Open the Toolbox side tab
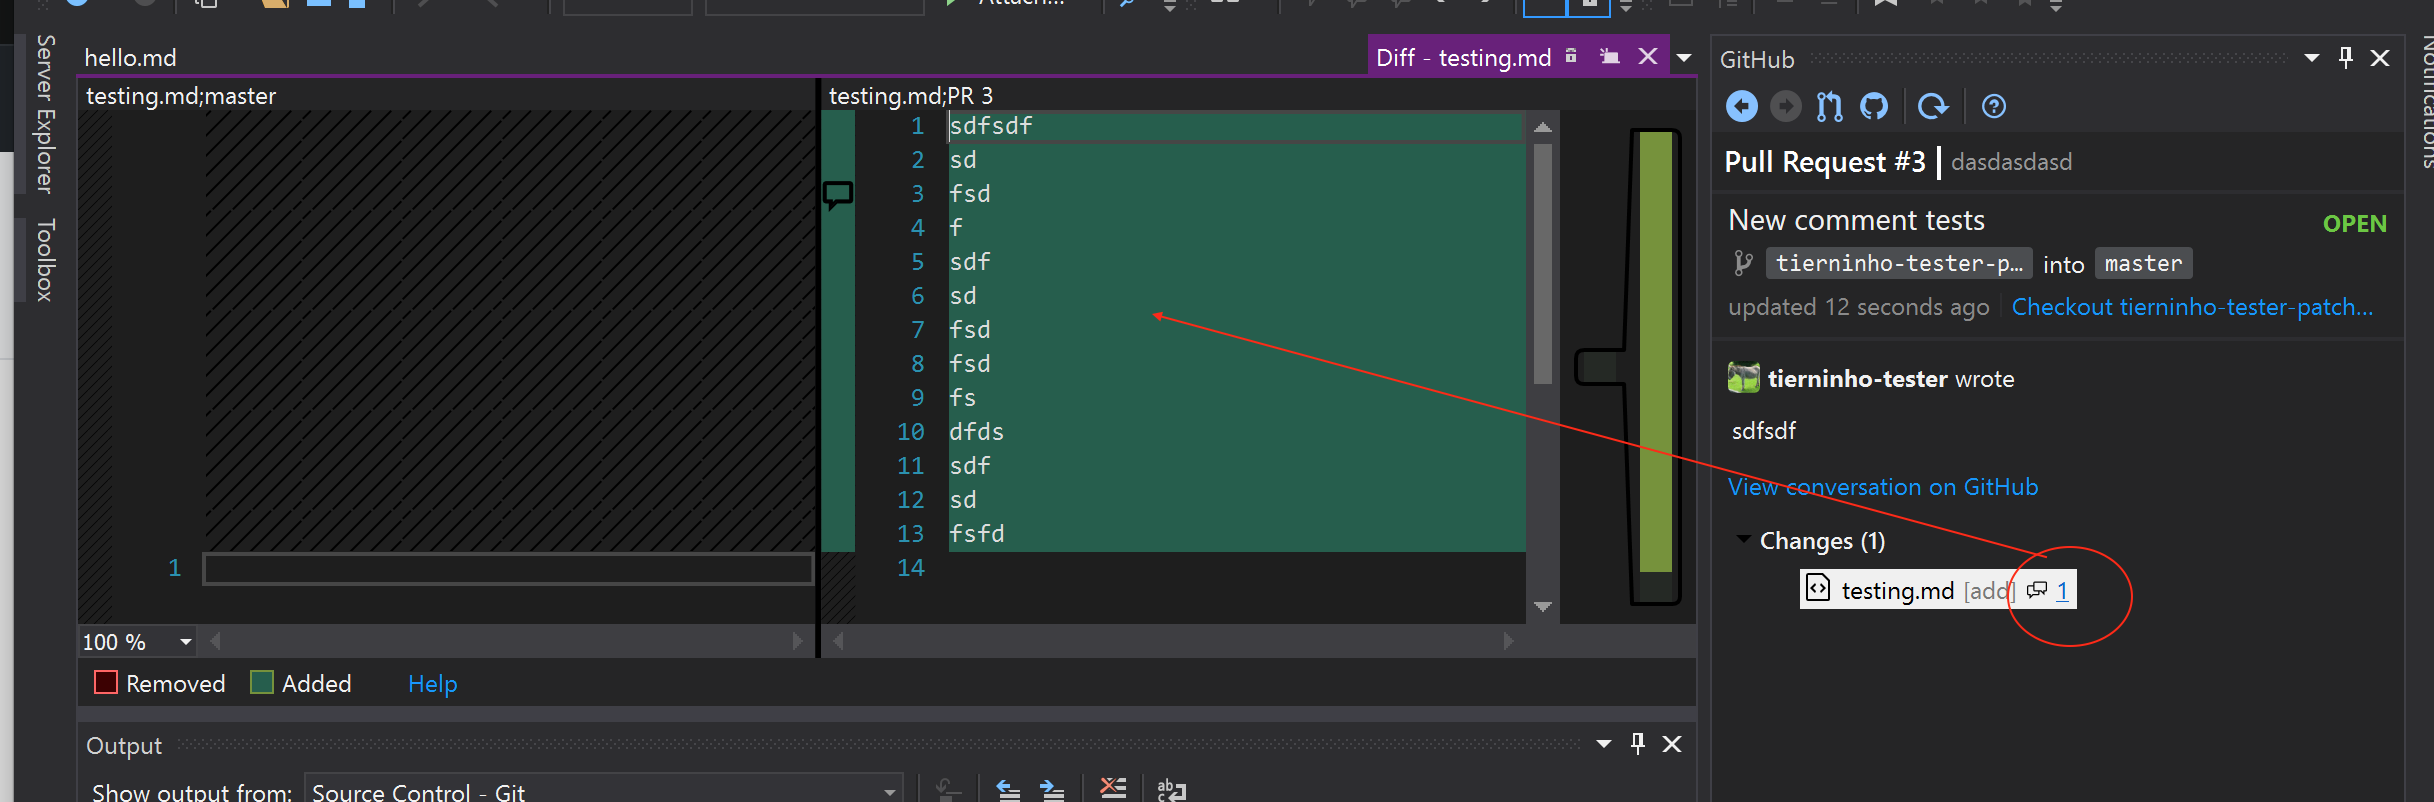This screenshot has width=2434, height=802. point(44,260)
